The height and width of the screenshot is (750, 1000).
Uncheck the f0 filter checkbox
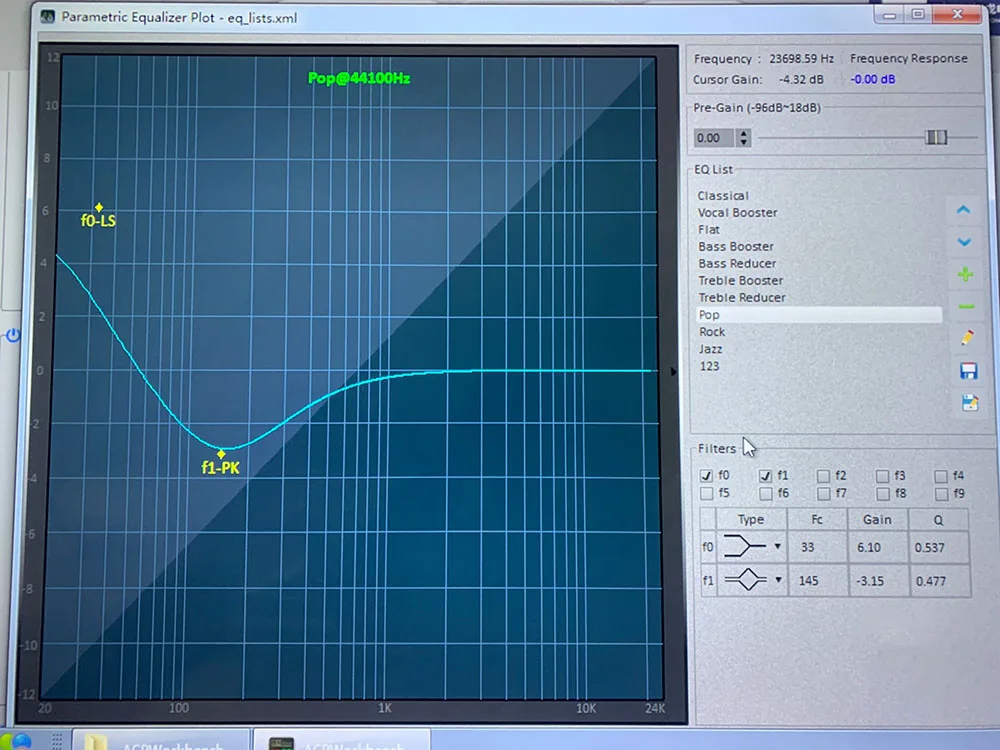pos(706,476)
